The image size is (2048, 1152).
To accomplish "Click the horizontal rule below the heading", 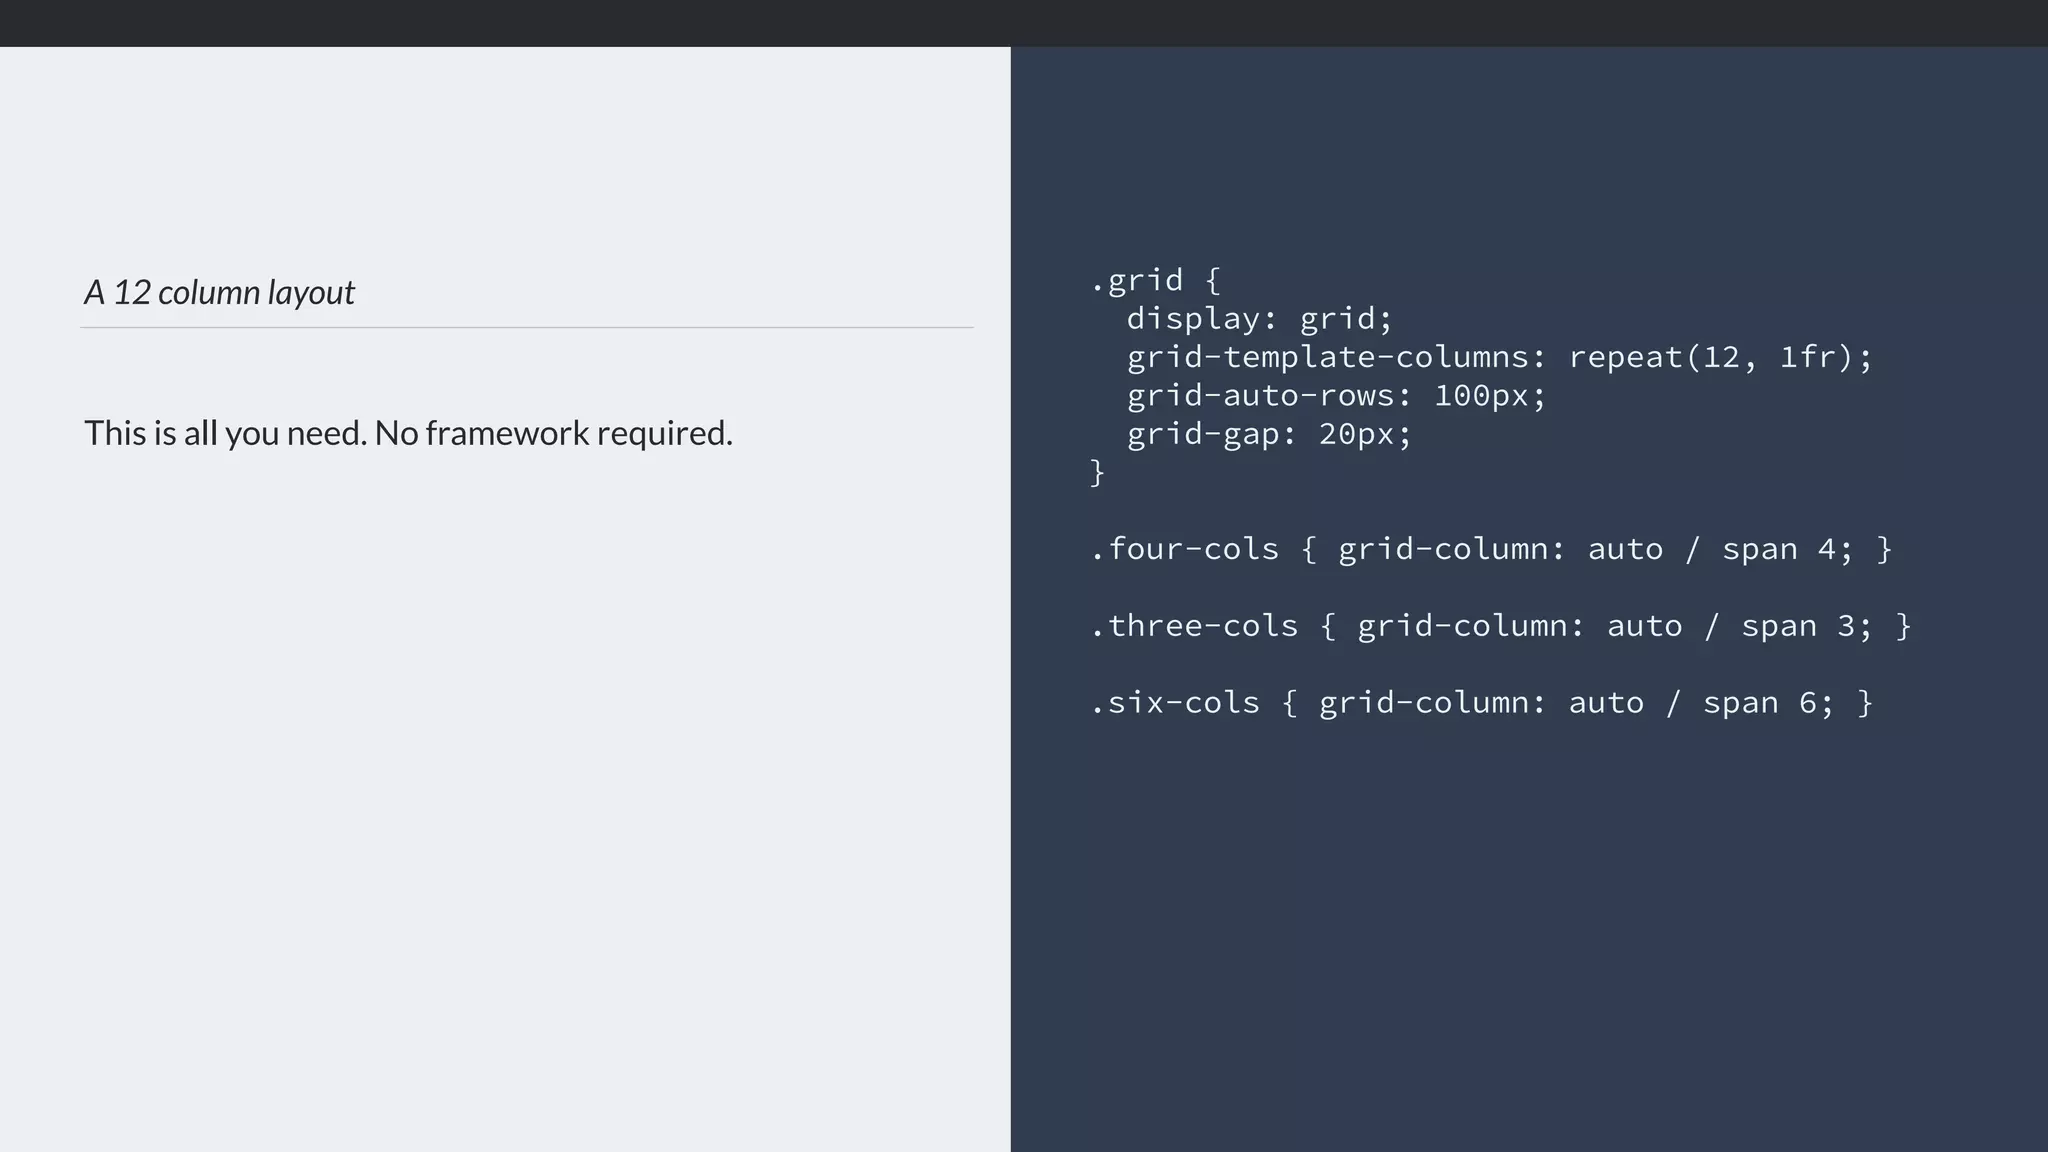I will 527,327.
